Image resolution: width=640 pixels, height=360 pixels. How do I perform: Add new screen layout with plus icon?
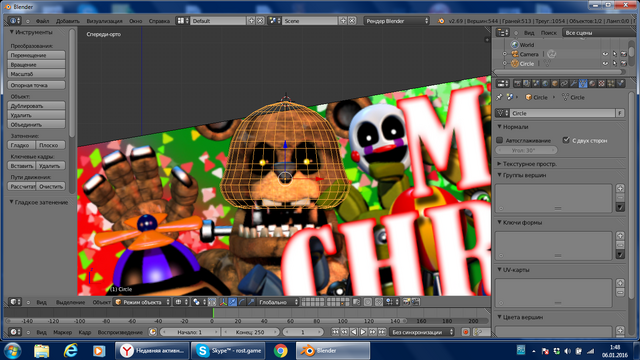coord(251,21)
